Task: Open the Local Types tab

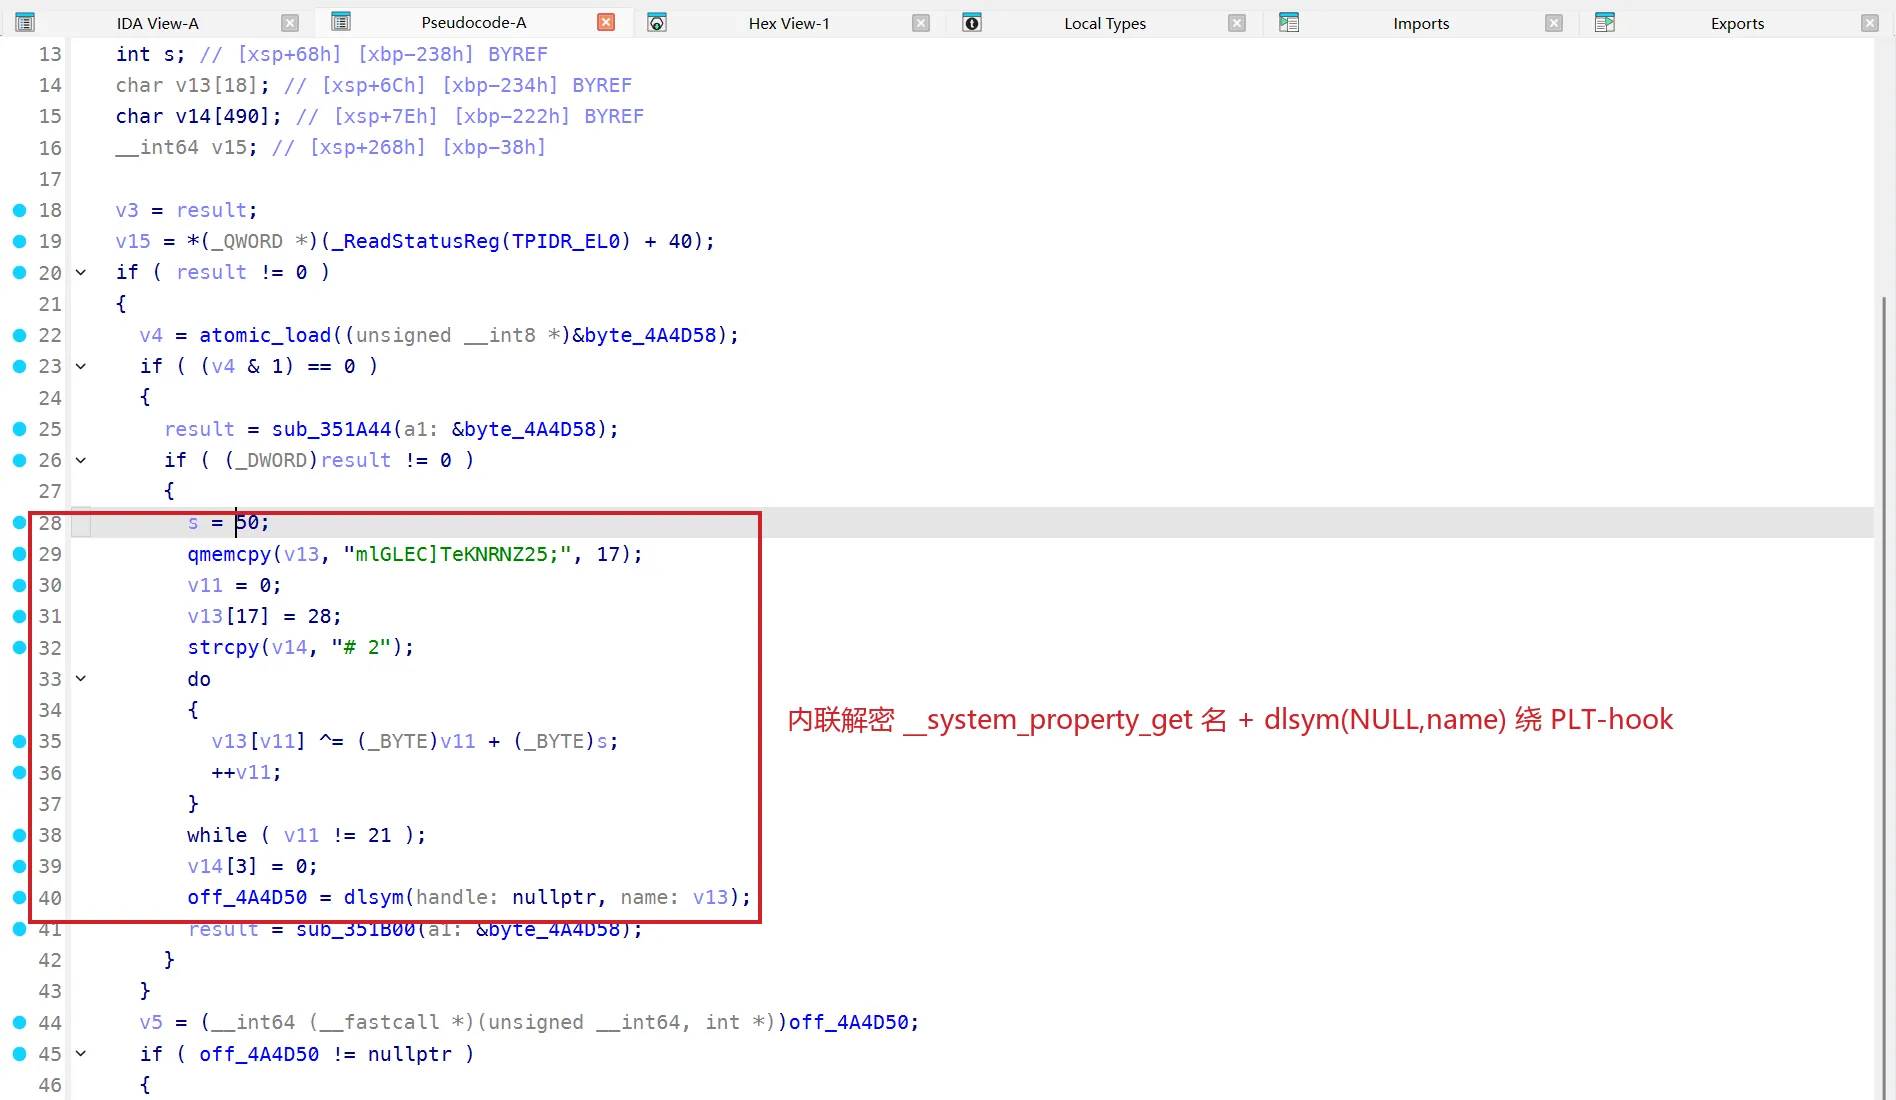Action: pos(1105,23)
